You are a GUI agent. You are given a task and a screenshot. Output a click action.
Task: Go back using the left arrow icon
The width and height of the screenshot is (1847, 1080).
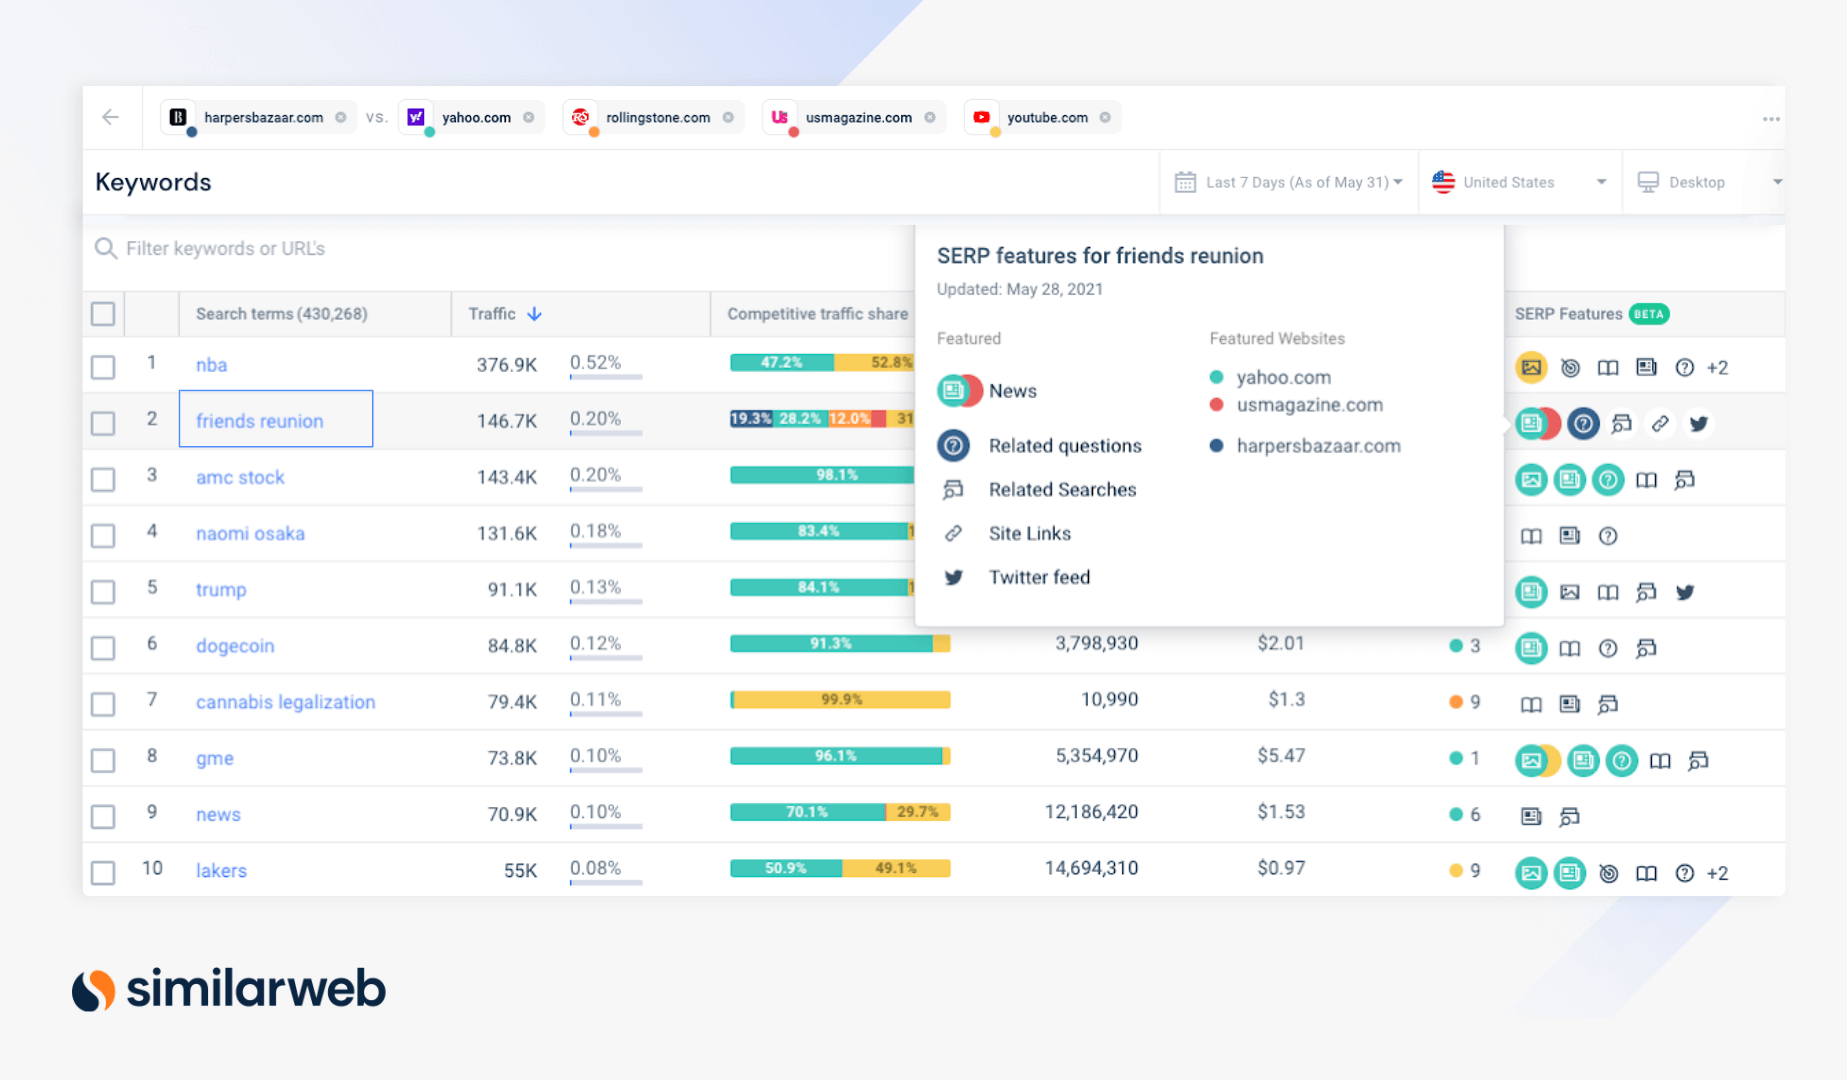(111, 117)
